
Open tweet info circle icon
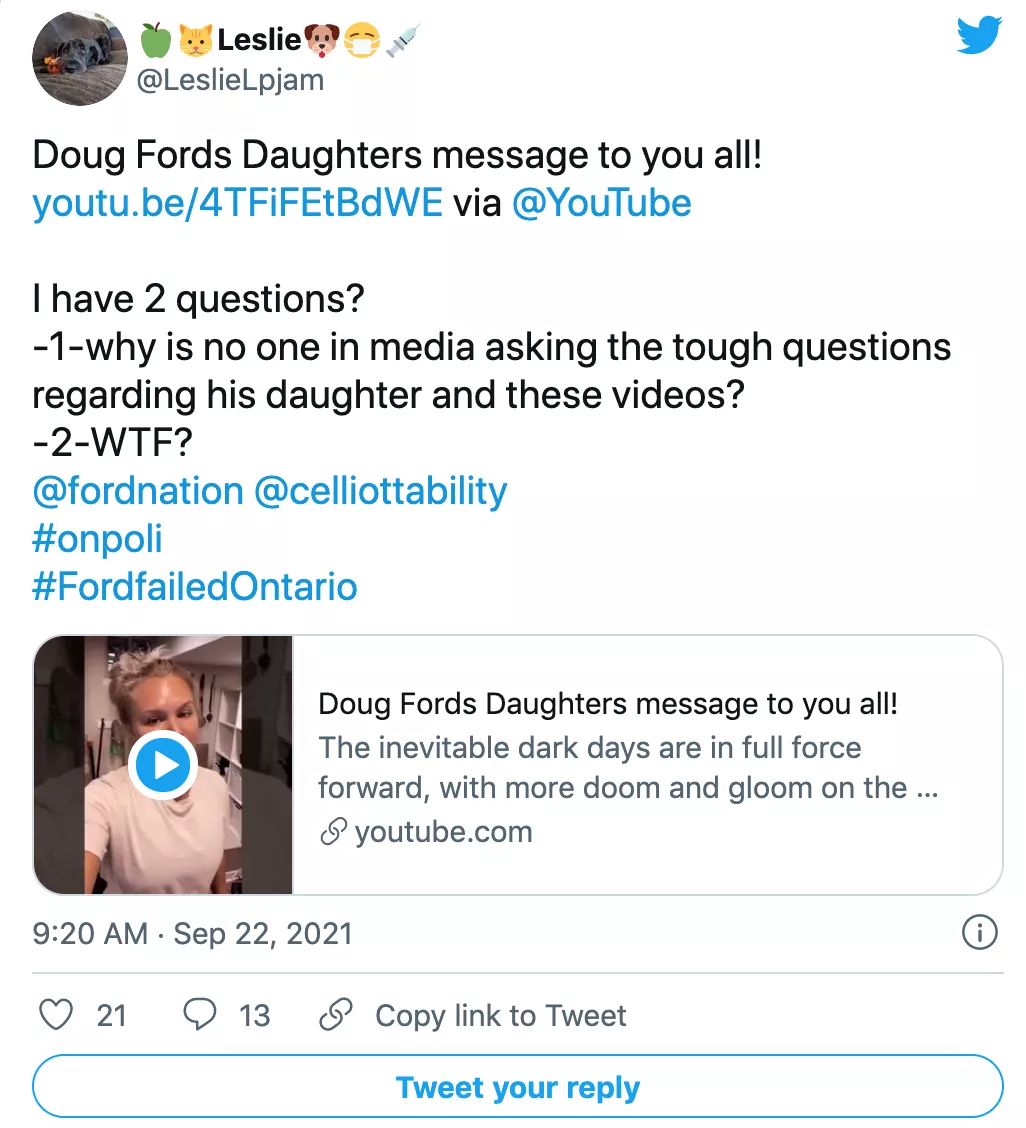click(979, 933)
